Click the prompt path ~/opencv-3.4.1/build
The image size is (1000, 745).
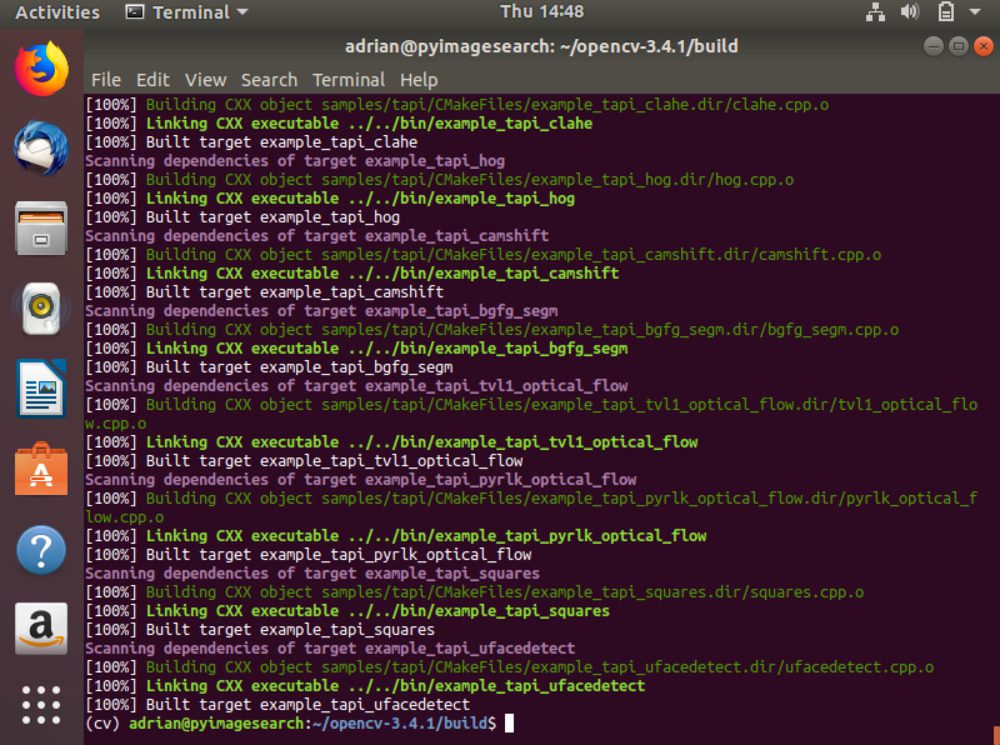(400, 723)
